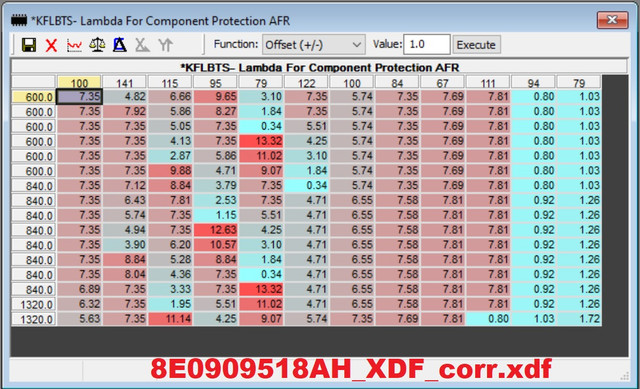Select cell with value 3.79

coord(215,185)
